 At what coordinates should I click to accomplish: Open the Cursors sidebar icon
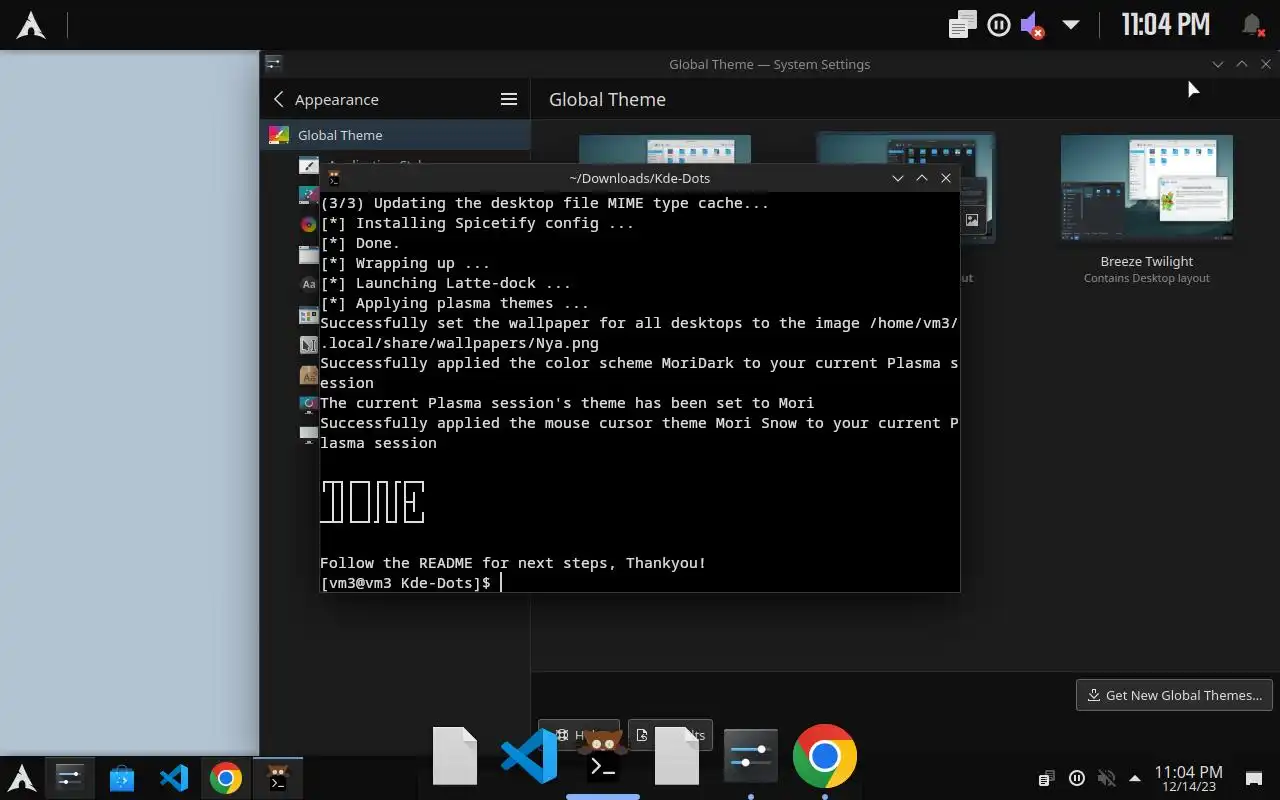[x=309, y=345]
